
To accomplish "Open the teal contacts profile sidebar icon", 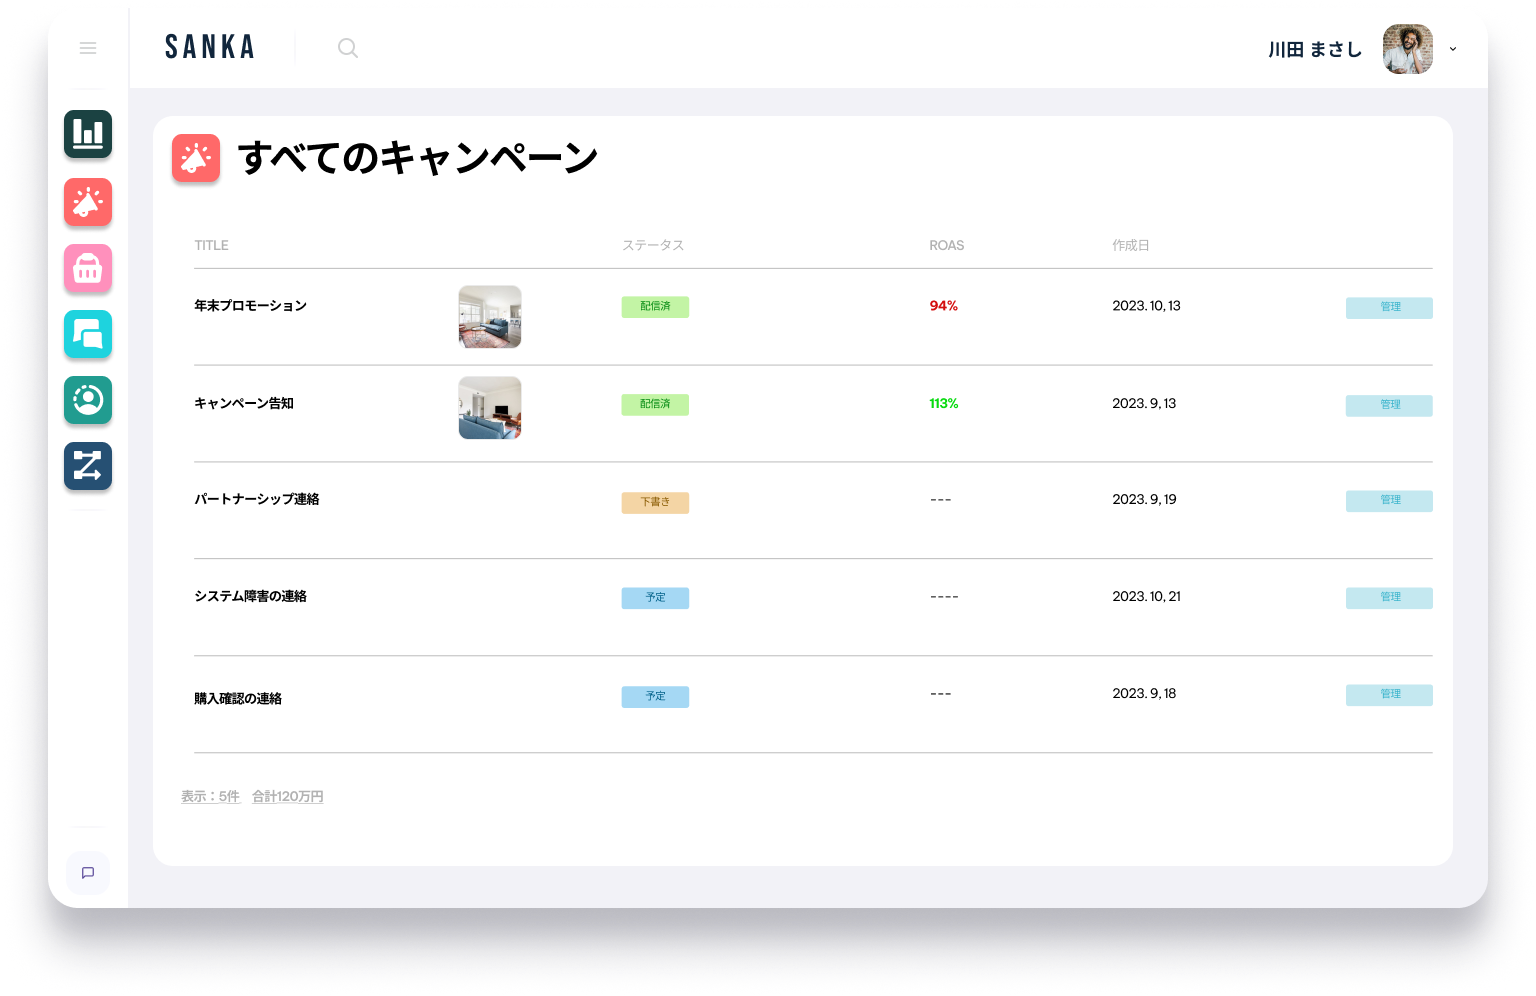I will [88, 400].
